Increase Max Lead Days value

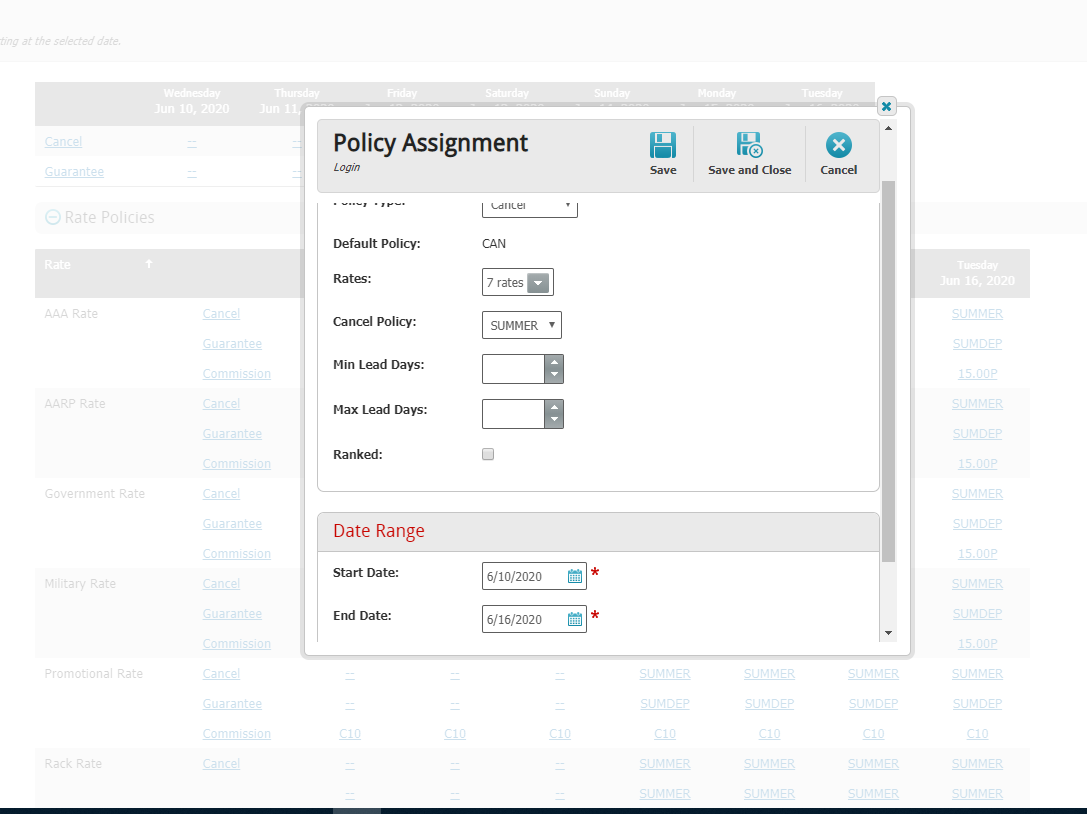(554, 407)
